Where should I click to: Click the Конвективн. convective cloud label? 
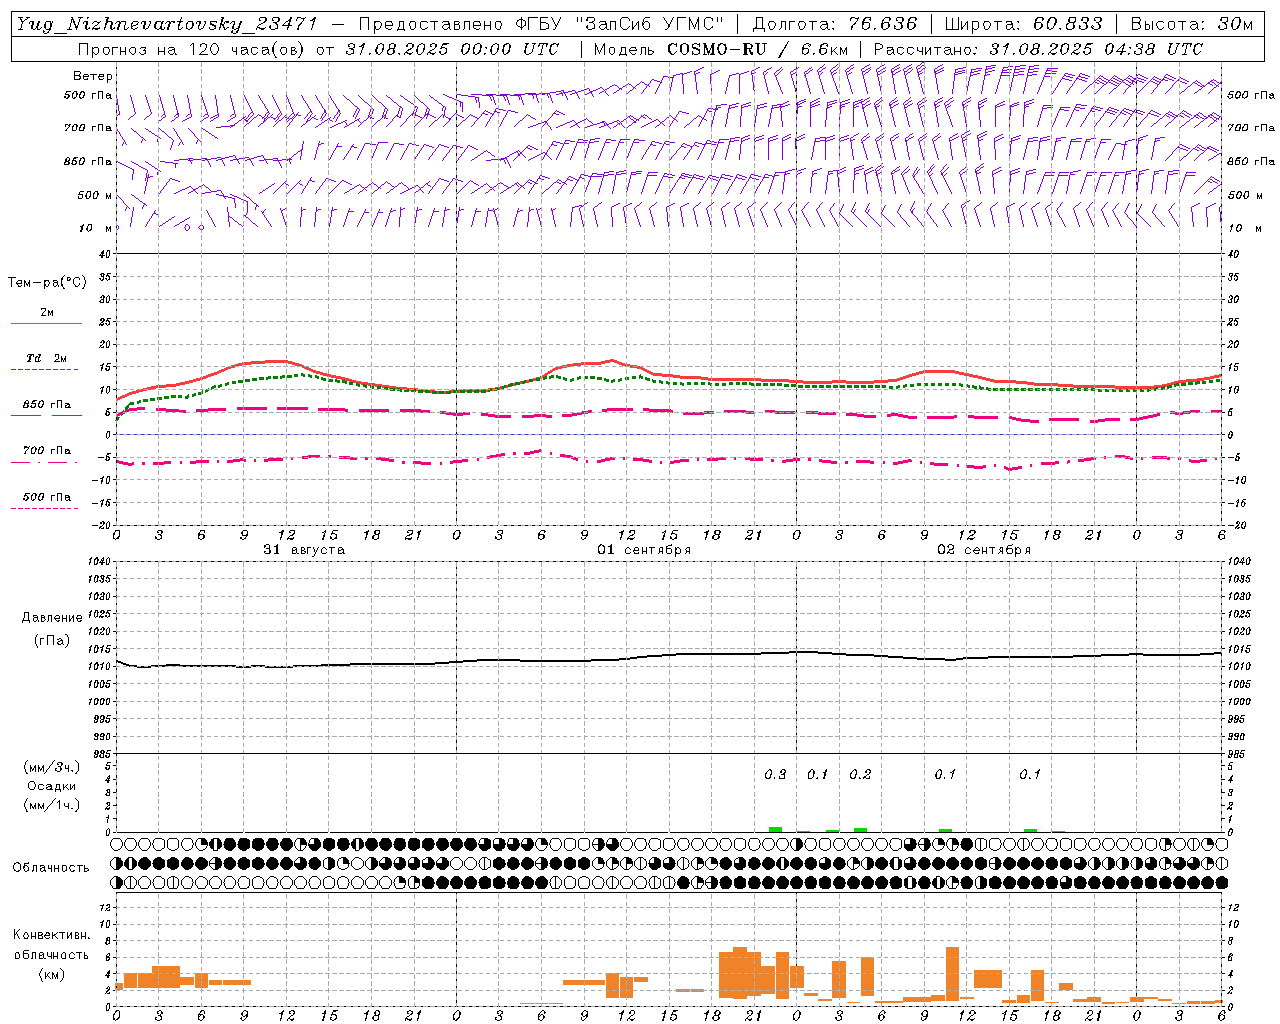pyautogui.click(x=51, y=935)
